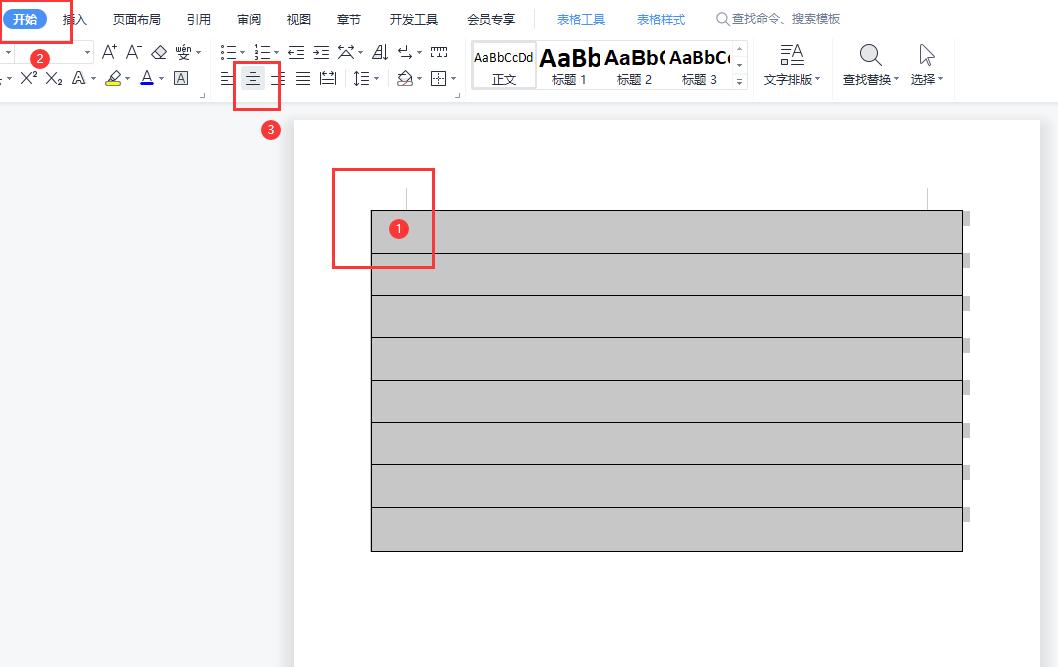Expand the styles gallery with its arrow

pyautogui.click(x=739, y=79)
